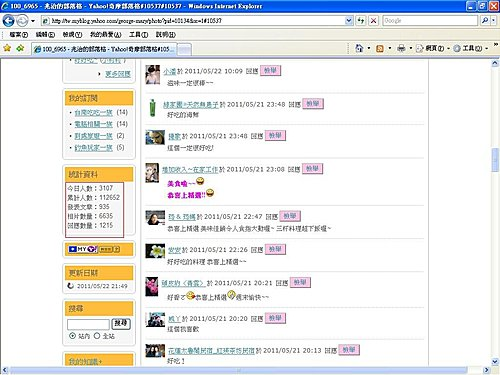The image size is (500, 375).
Task: Select the 全站 radio button
Action: (x=97, y=336)
